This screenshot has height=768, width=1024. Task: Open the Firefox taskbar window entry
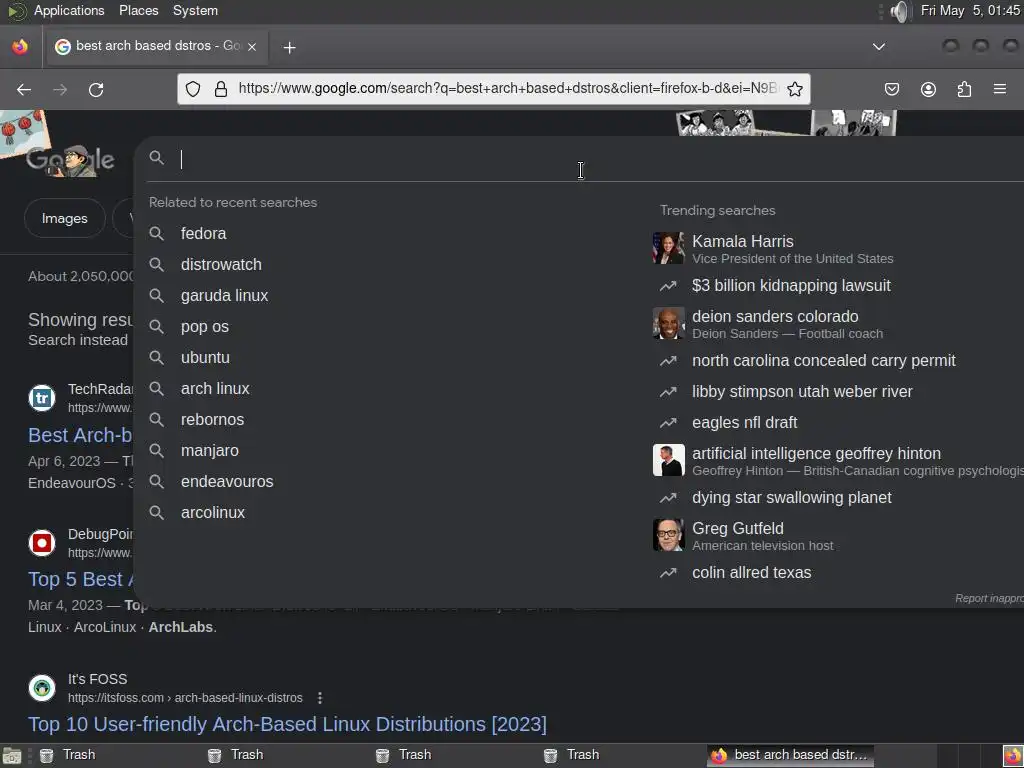click(x=789, y=755)
